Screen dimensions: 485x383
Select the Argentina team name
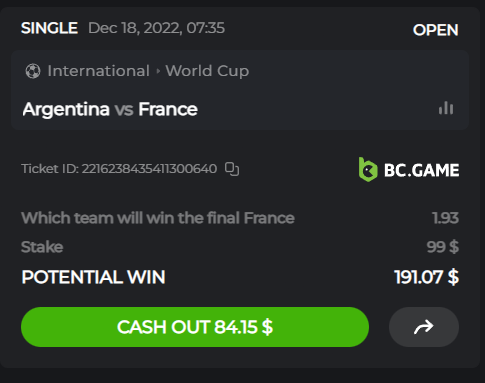click(x=66, y=109)
